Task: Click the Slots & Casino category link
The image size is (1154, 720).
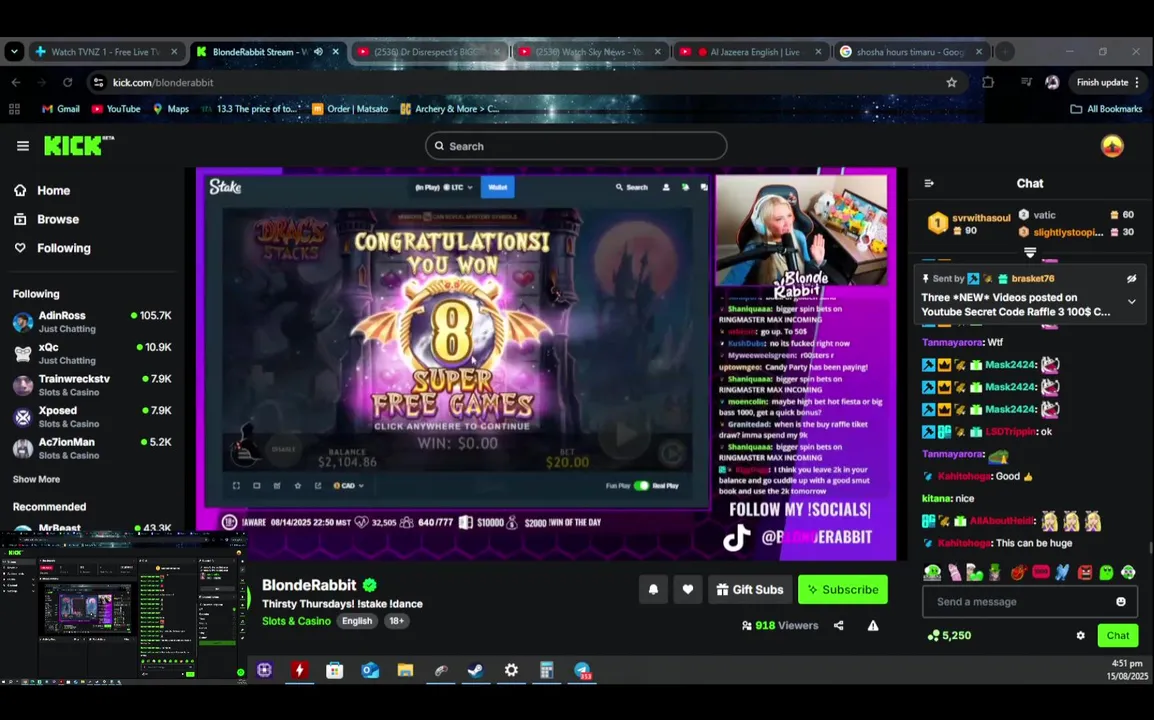Action: click(x=296, y=621)
